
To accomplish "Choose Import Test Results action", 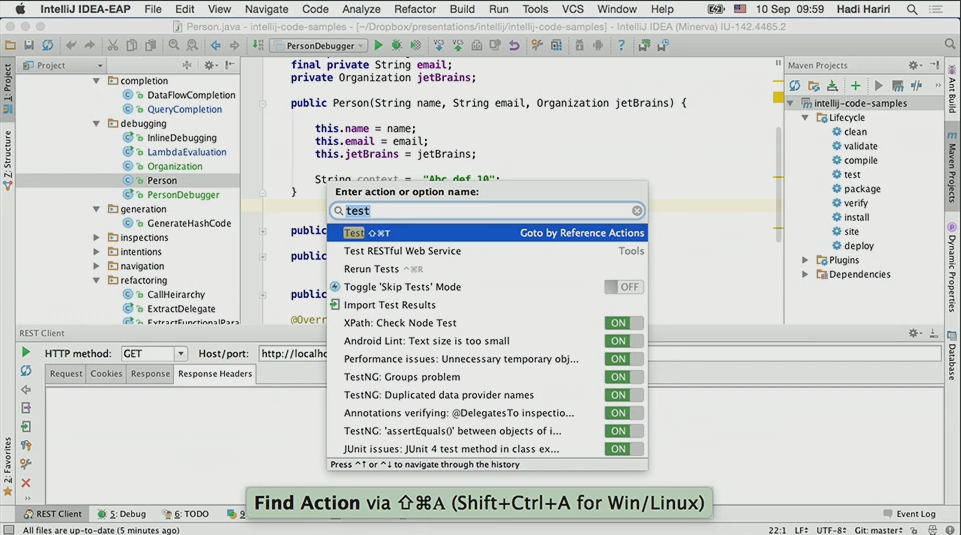I will [x=487, y=305].
